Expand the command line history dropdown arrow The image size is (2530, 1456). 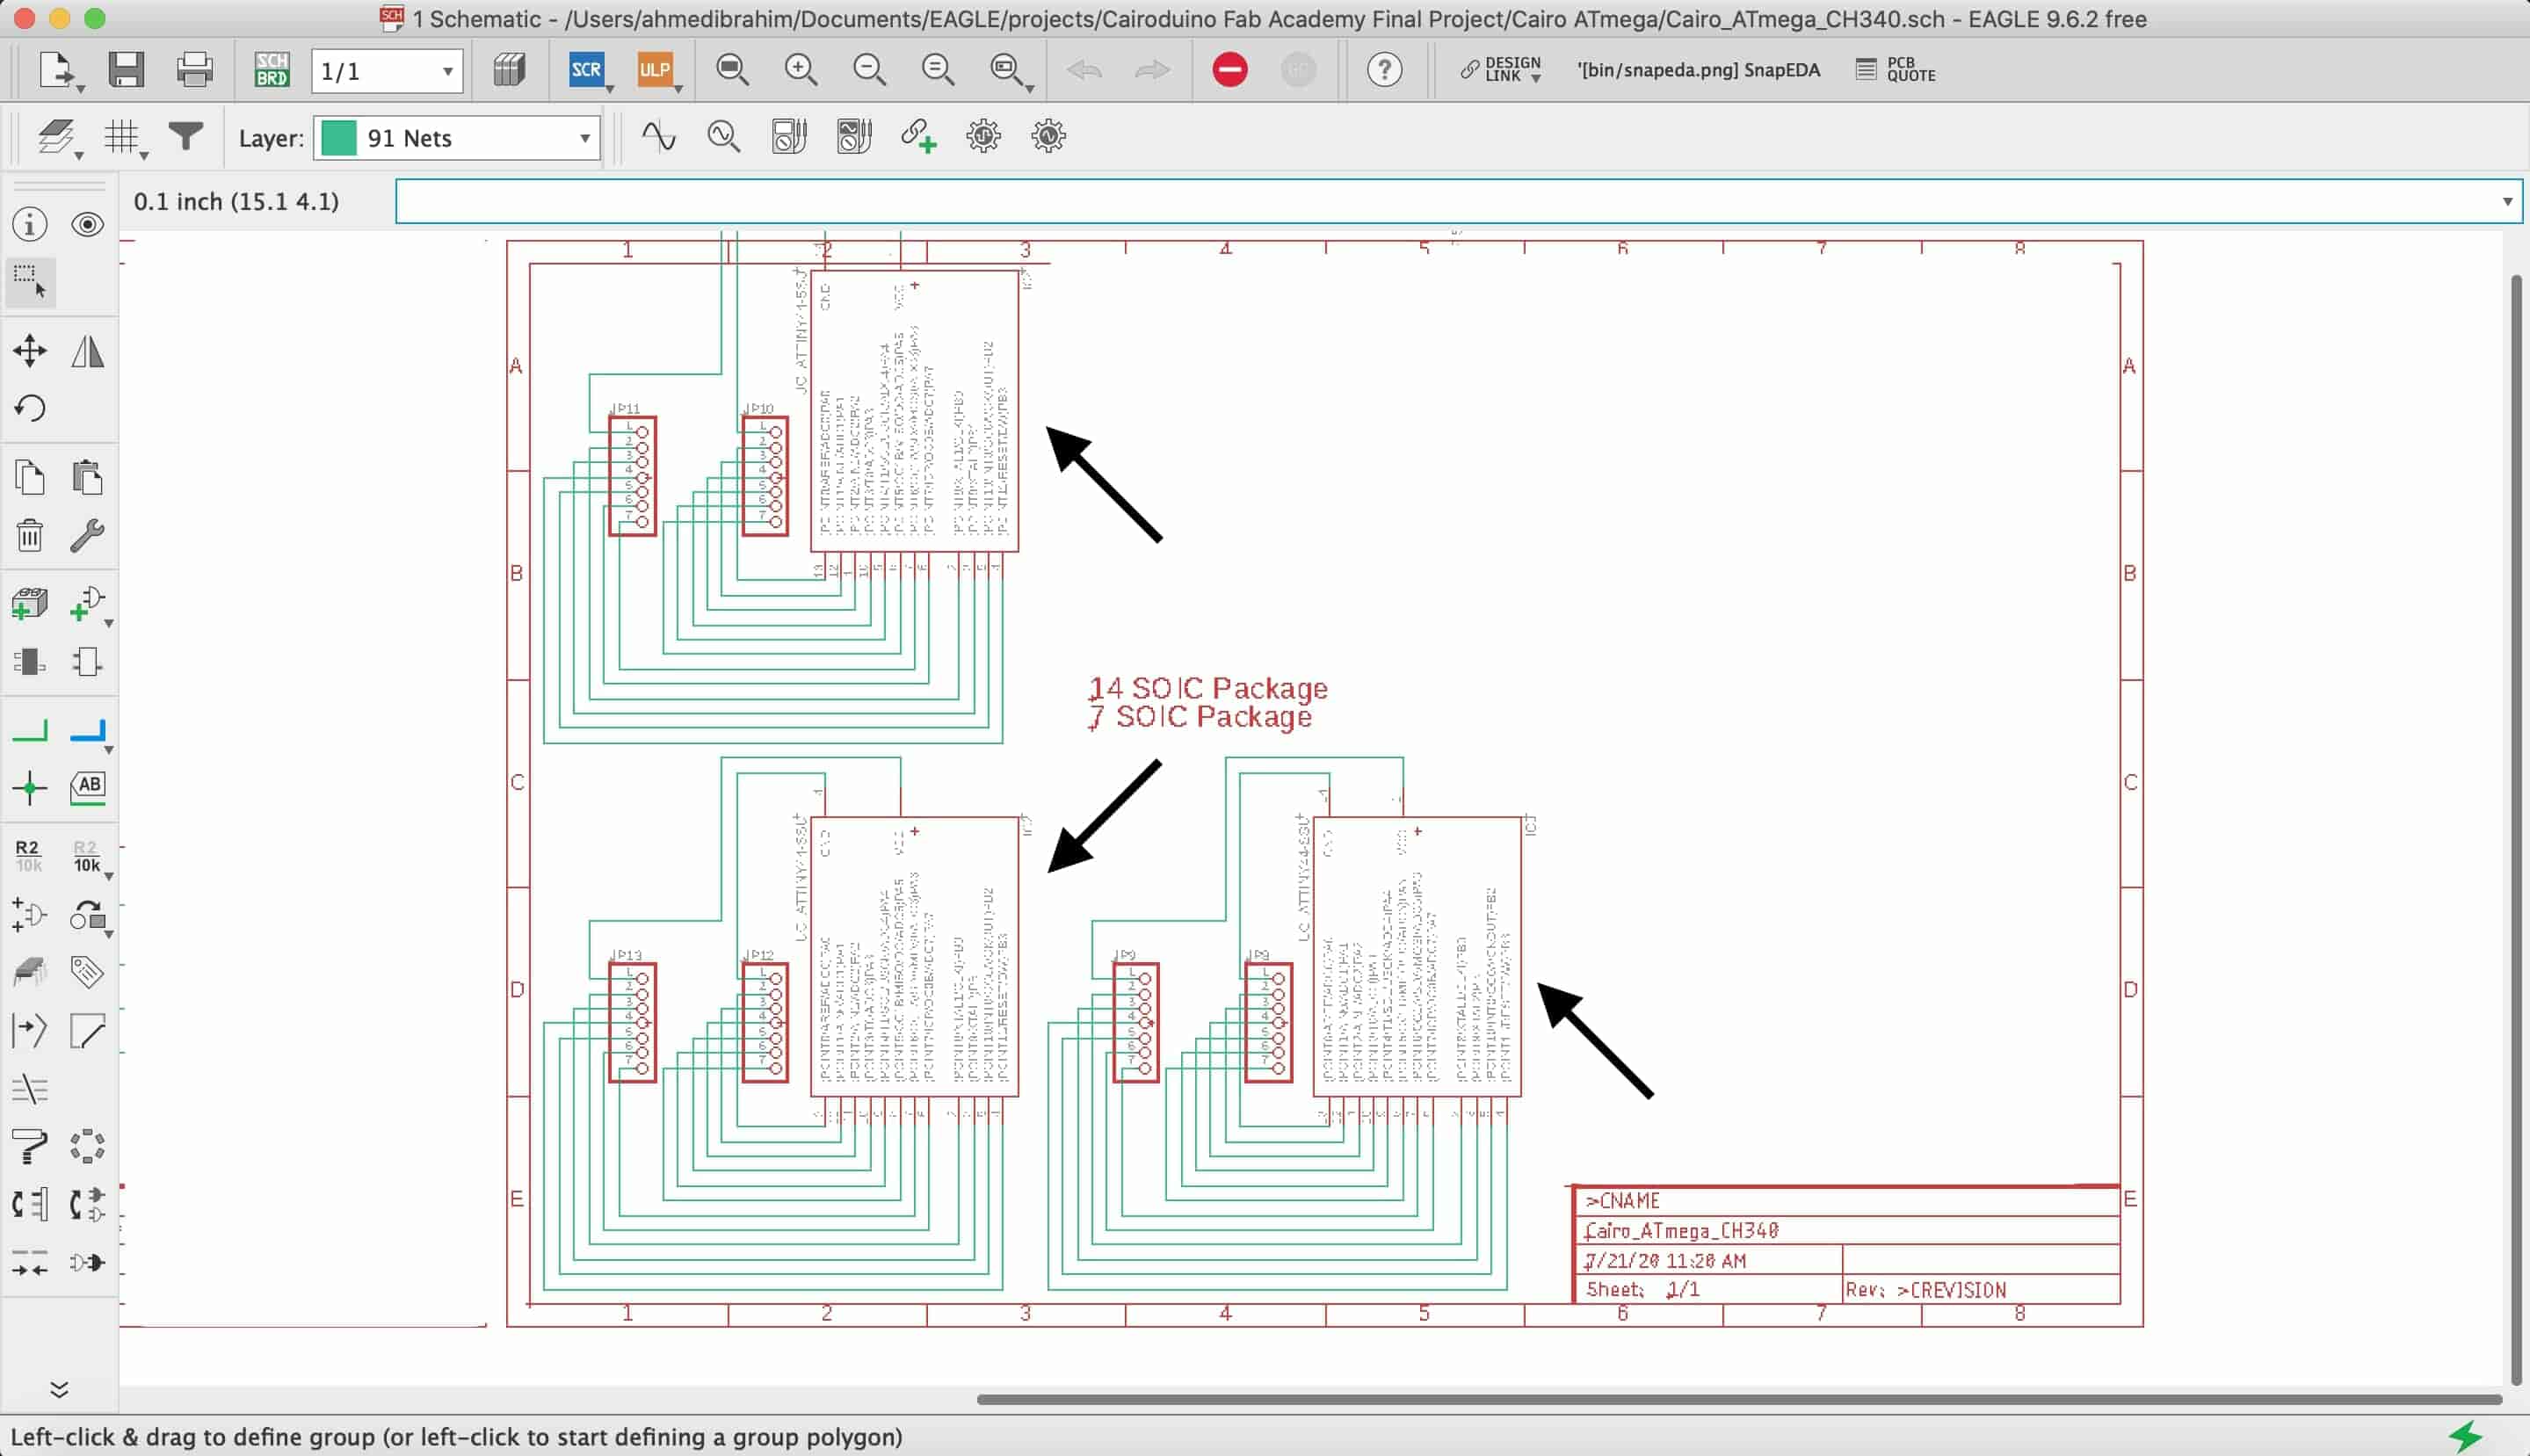pos(2507,202)
